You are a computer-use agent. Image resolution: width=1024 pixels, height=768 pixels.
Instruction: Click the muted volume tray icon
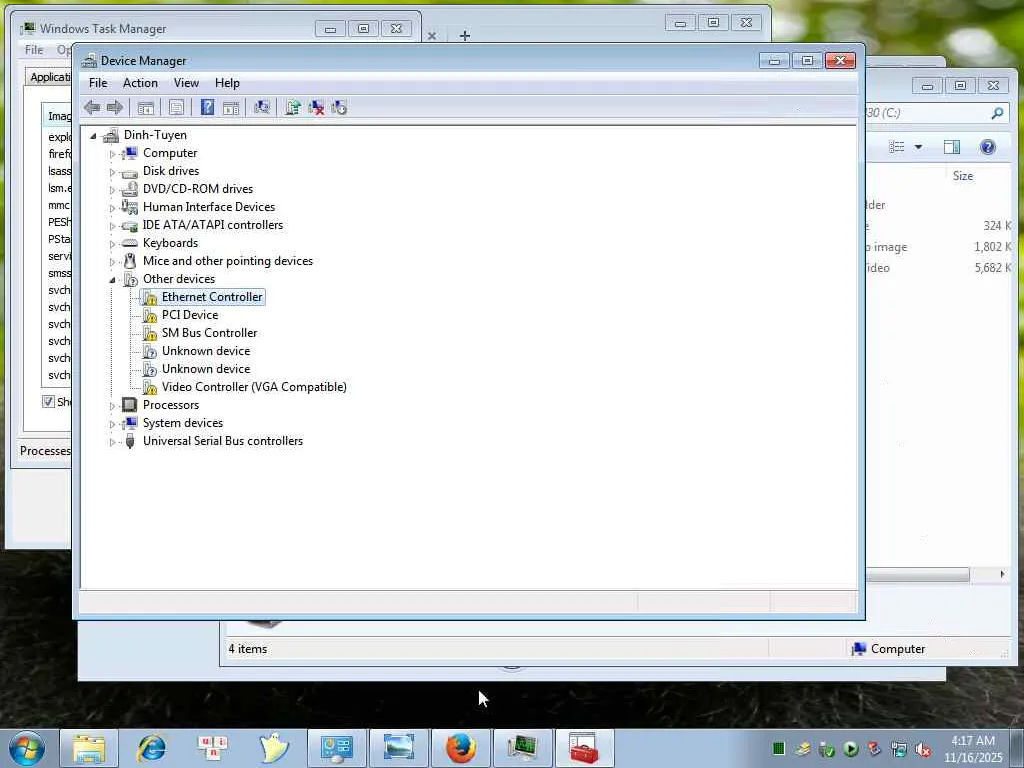(923, 750)
